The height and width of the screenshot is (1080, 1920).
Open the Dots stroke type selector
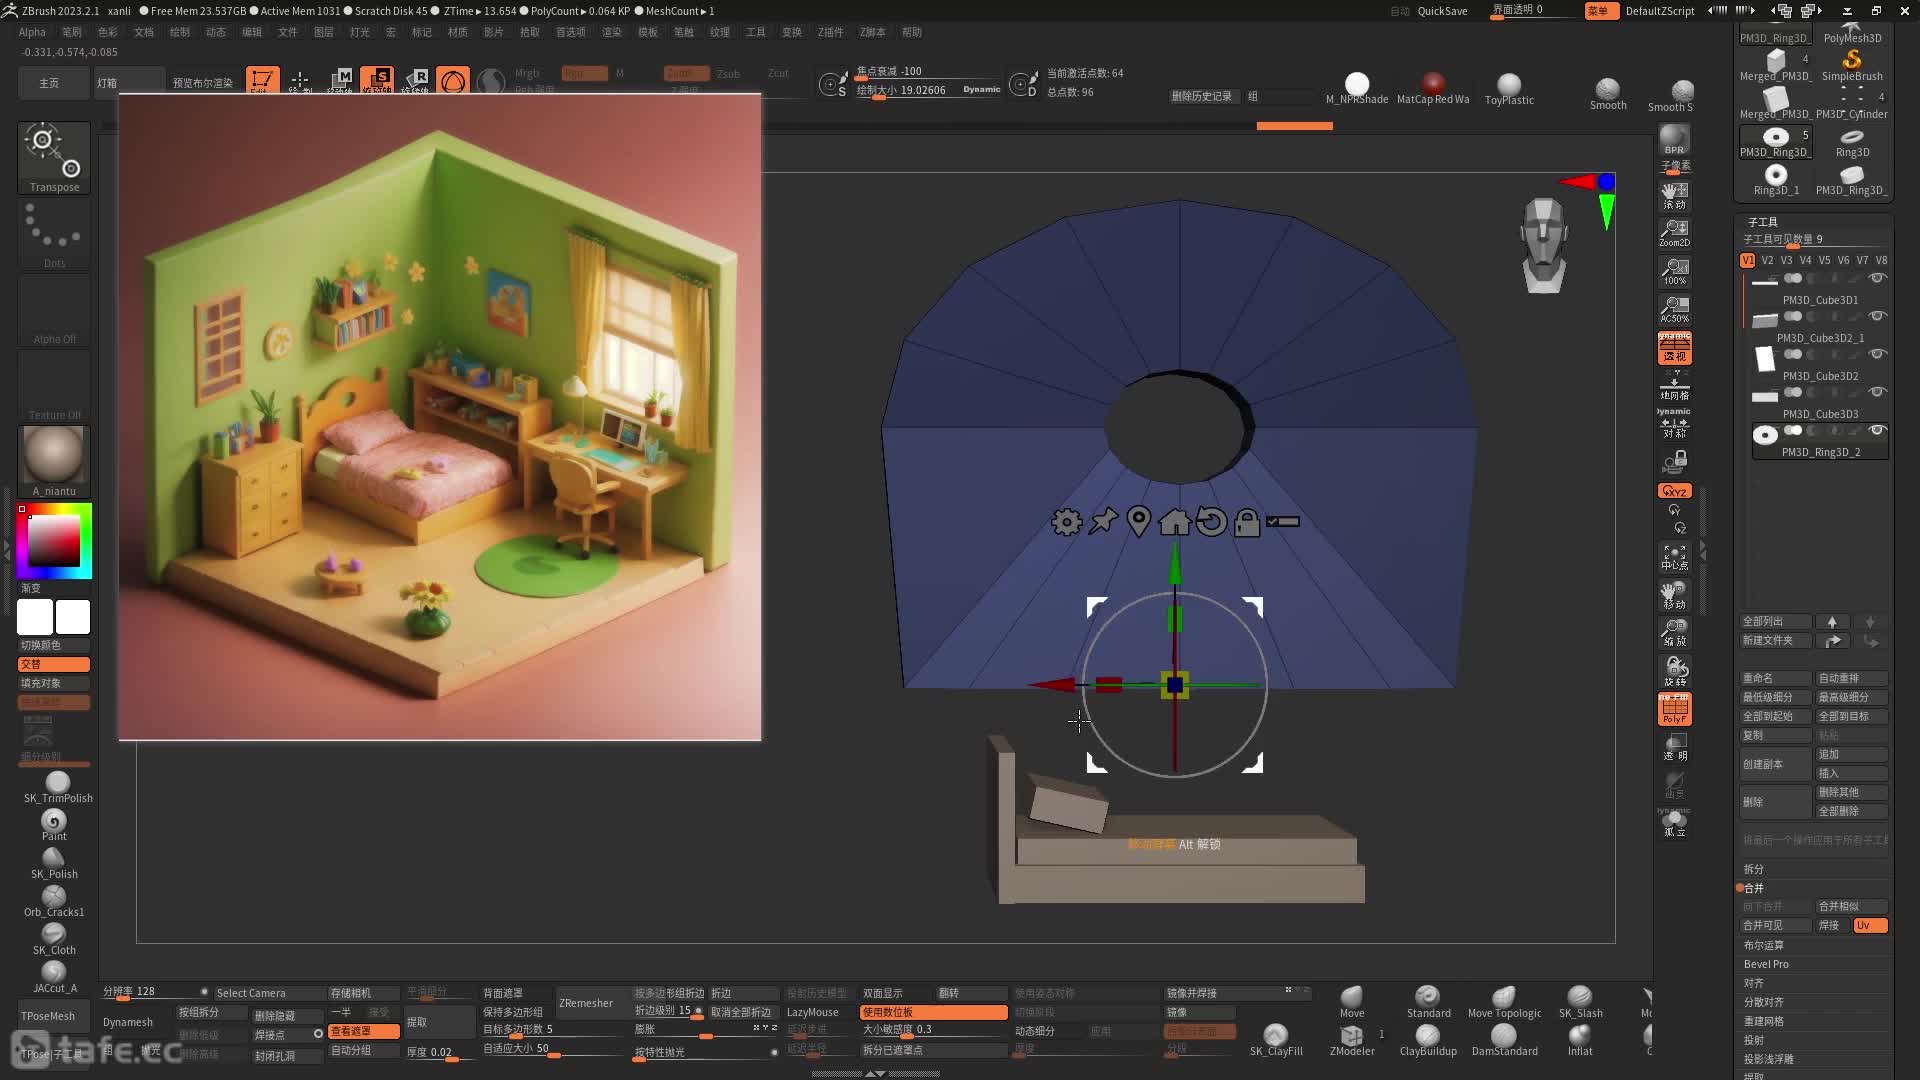54,234
